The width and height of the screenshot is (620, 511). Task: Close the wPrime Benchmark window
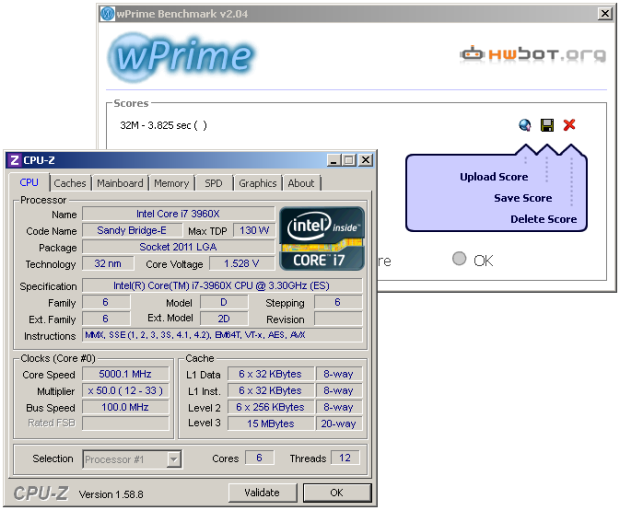point(605,14)
